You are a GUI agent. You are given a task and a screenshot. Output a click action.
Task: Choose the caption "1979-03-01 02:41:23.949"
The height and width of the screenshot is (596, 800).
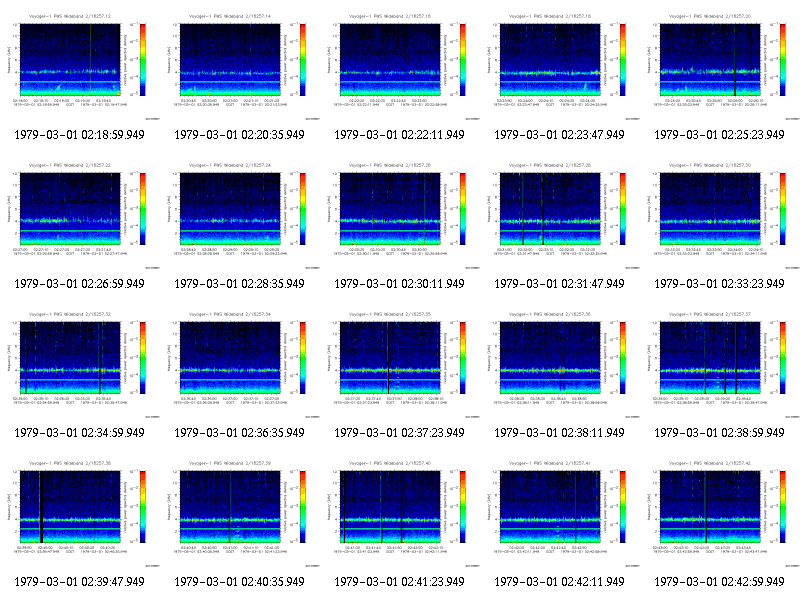tap(399, 582)
